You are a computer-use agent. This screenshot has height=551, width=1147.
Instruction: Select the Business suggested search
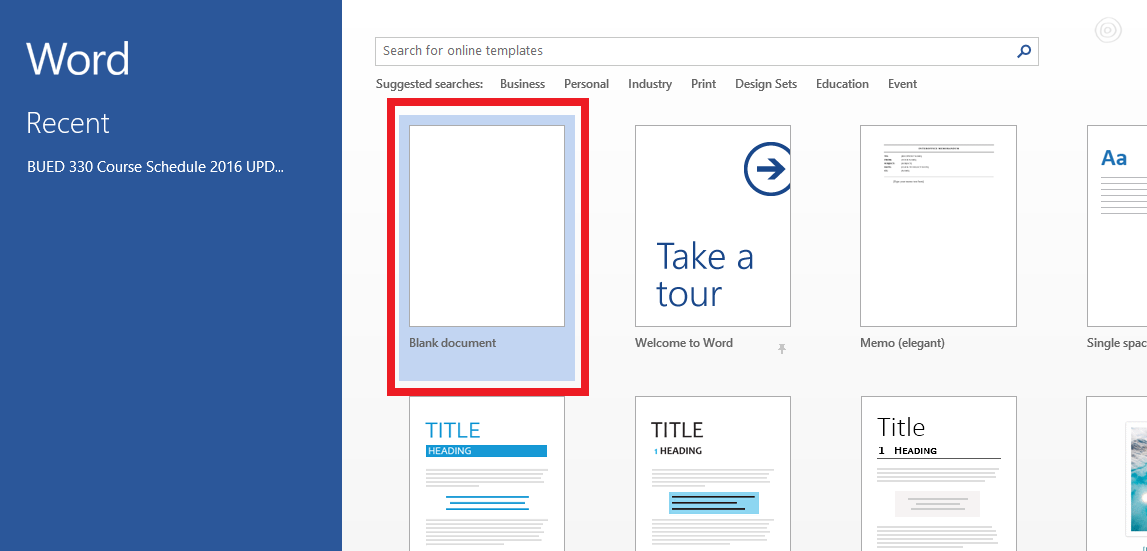(522, 84)
